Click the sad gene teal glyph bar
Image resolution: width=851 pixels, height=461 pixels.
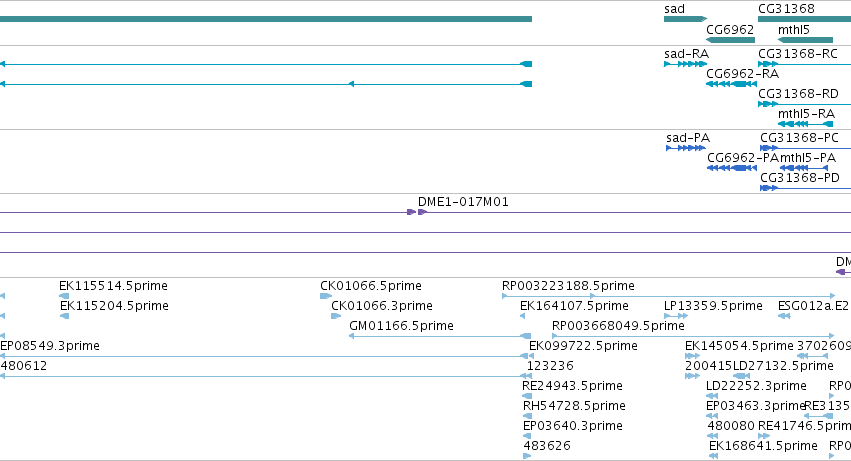pos(685,19)
